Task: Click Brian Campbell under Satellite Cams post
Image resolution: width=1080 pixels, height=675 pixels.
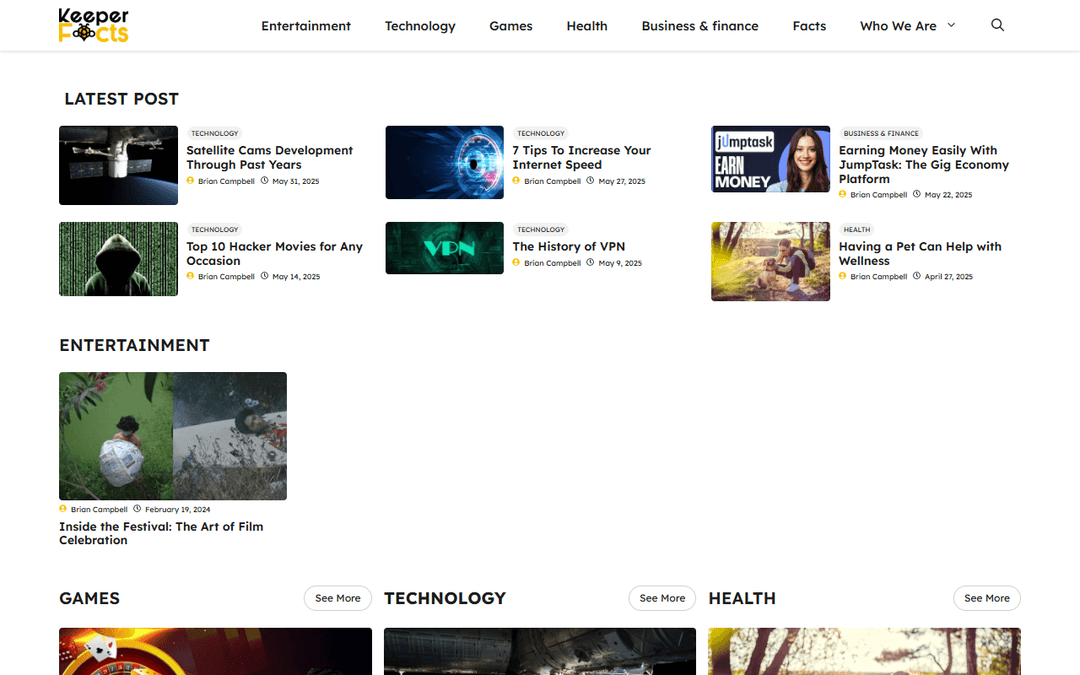Action: [x=226, y=181]
